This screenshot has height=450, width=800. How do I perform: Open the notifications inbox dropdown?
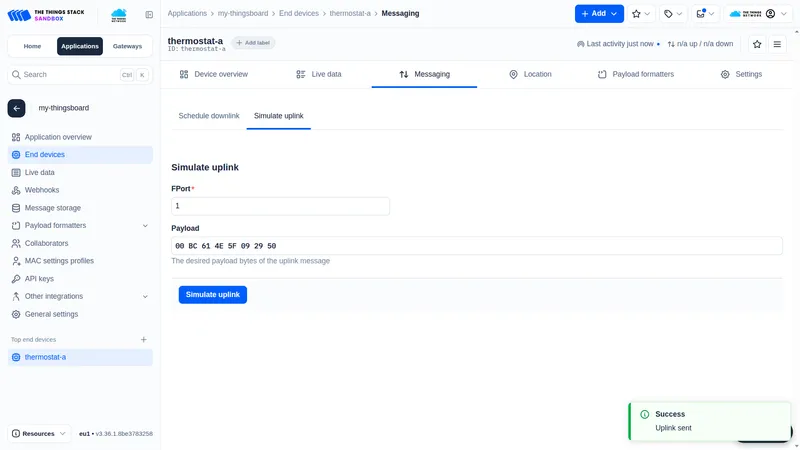705,14
